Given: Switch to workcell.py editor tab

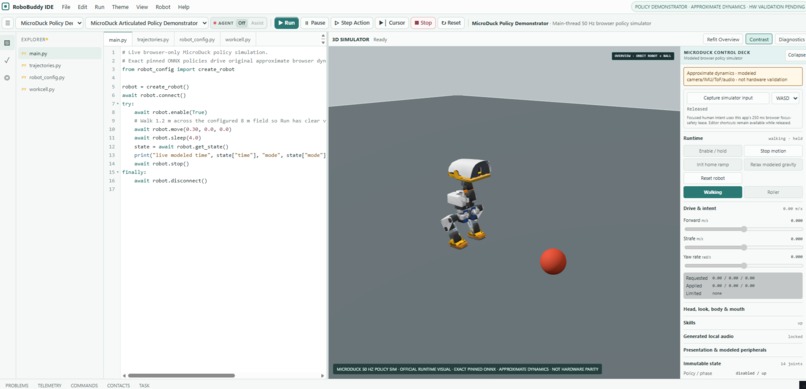Looking at the screenshot, I should 237,40.
